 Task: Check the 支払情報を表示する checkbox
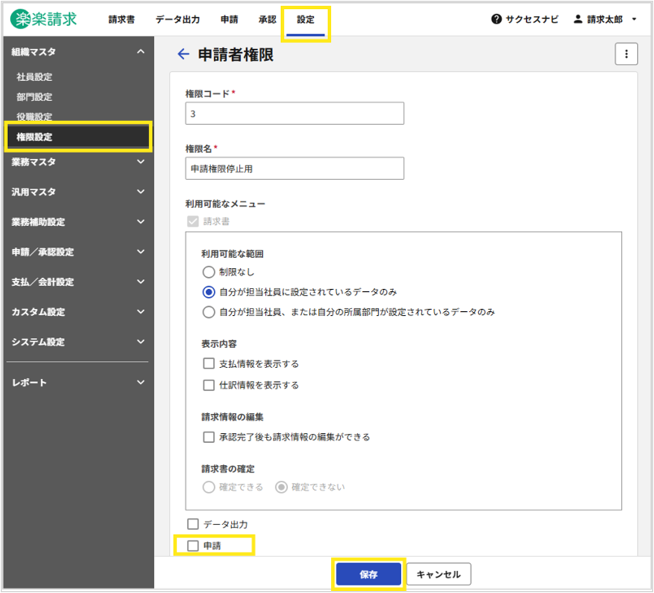coord(209,364)
